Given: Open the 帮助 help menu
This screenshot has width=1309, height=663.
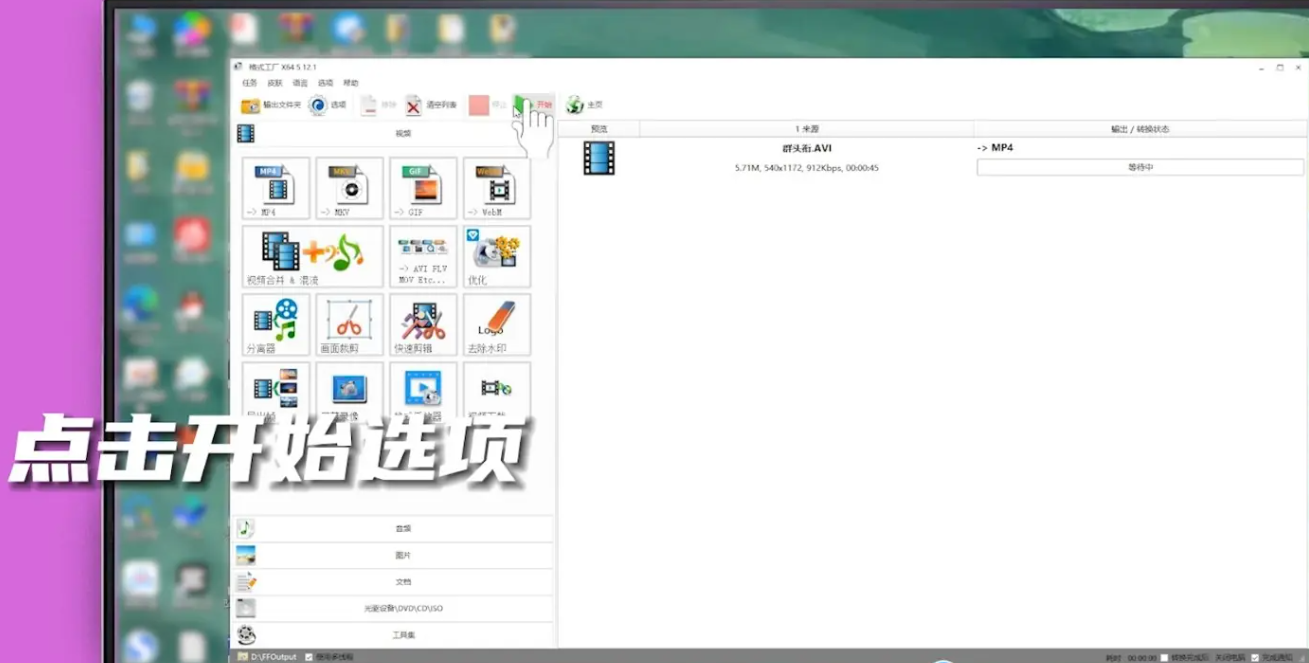Looking at the screenshot, I should tap(349, 82).
